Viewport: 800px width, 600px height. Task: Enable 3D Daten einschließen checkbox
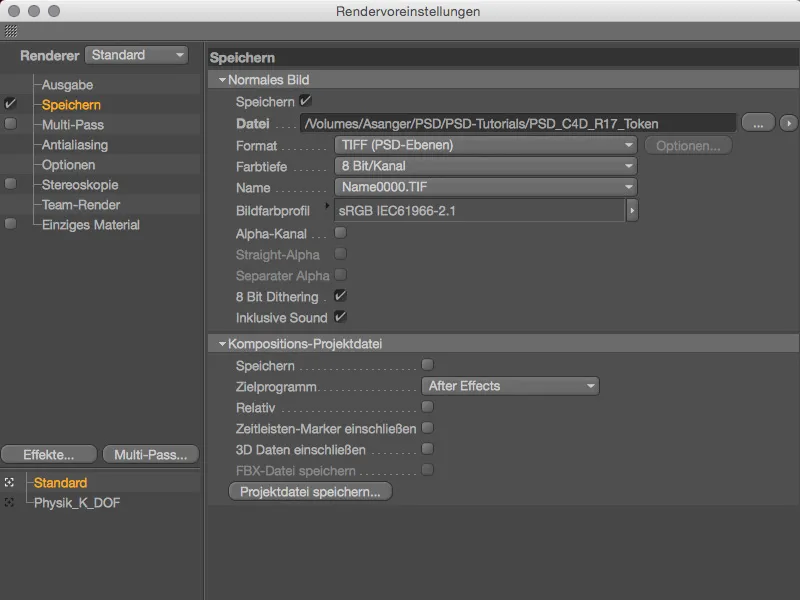pyautogui.click(x=428, y=448)
